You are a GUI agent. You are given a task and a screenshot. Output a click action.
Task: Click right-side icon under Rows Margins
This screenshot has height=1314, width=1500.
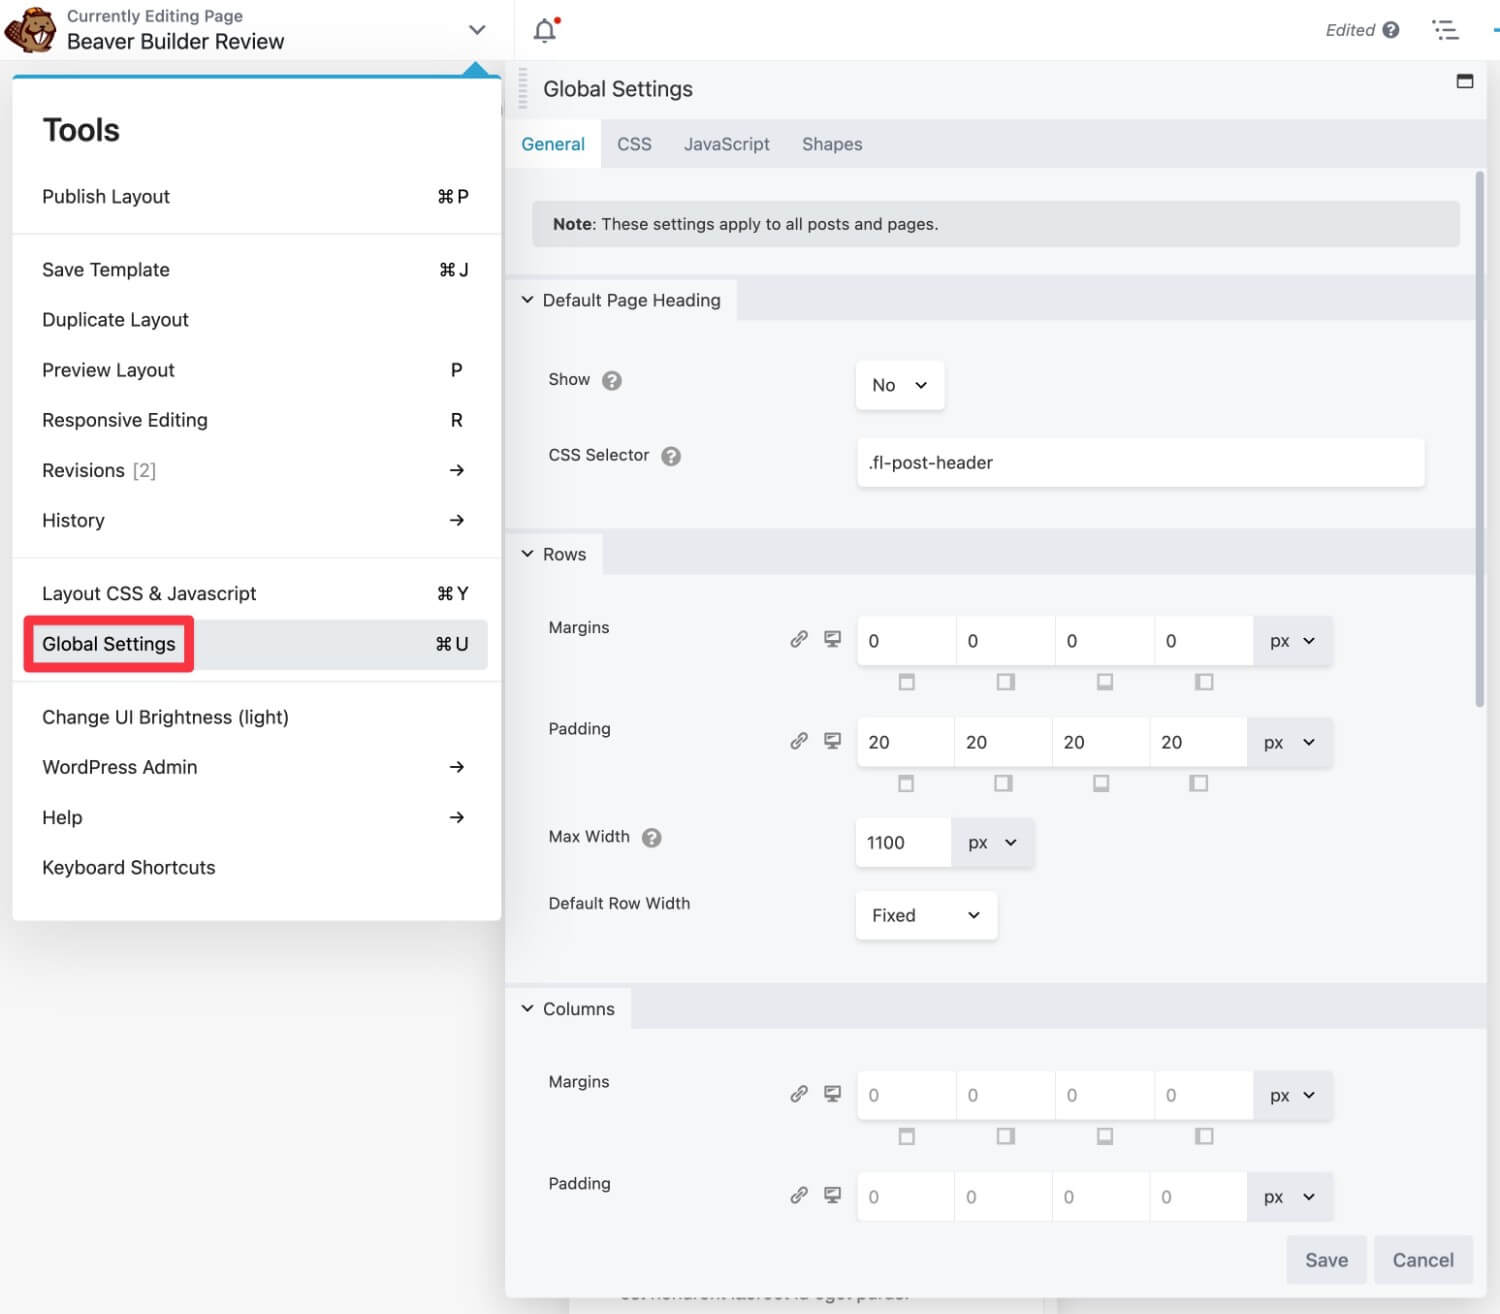tap(1006, 682)
